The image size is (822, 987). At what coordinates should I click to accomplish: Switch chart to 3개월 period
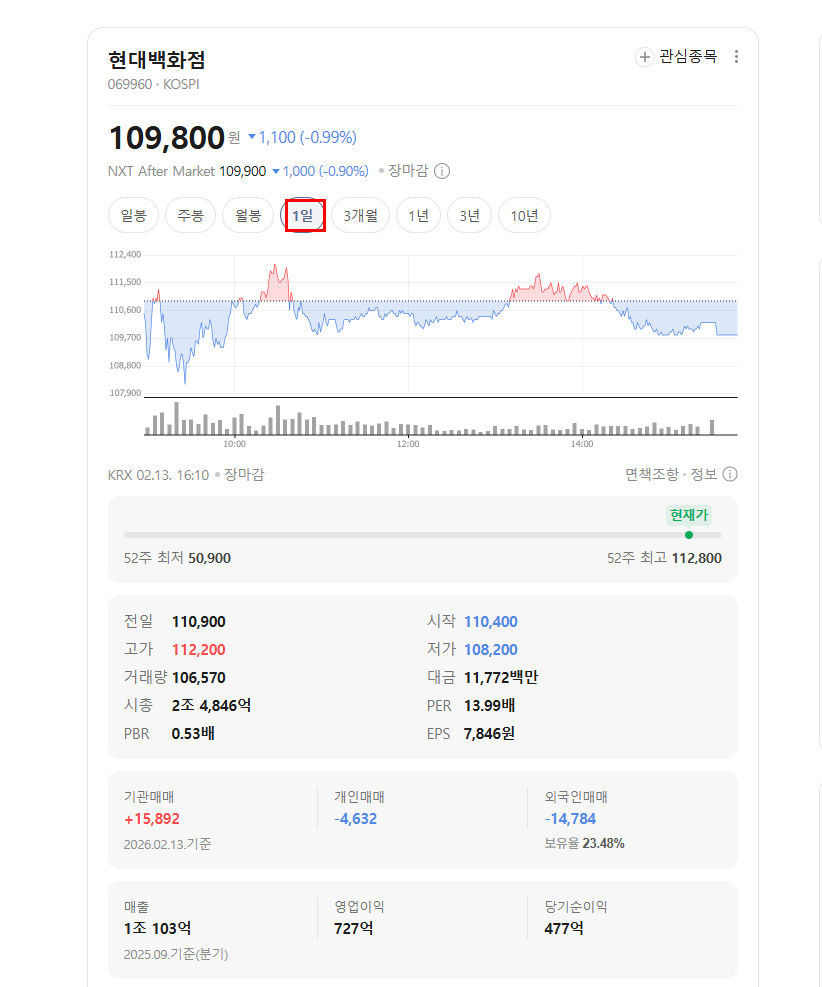pos(361,215)
